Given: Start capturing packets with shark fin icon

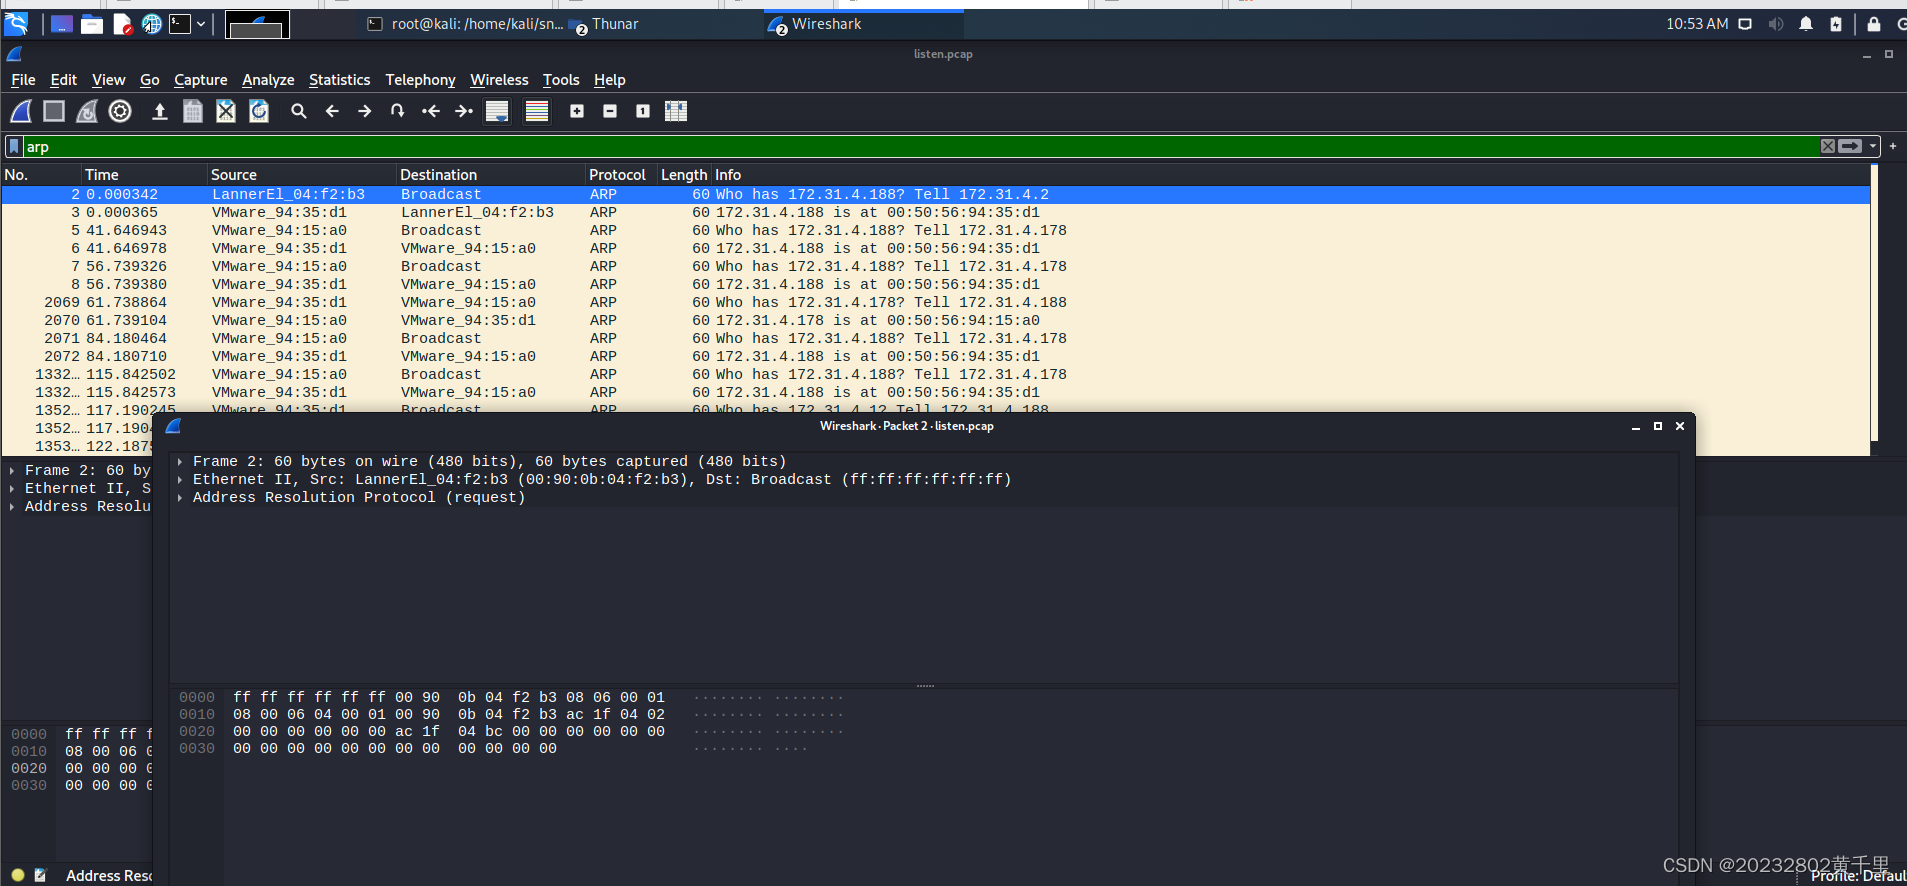Looking at the screenshot, I should tap(21, 111).
